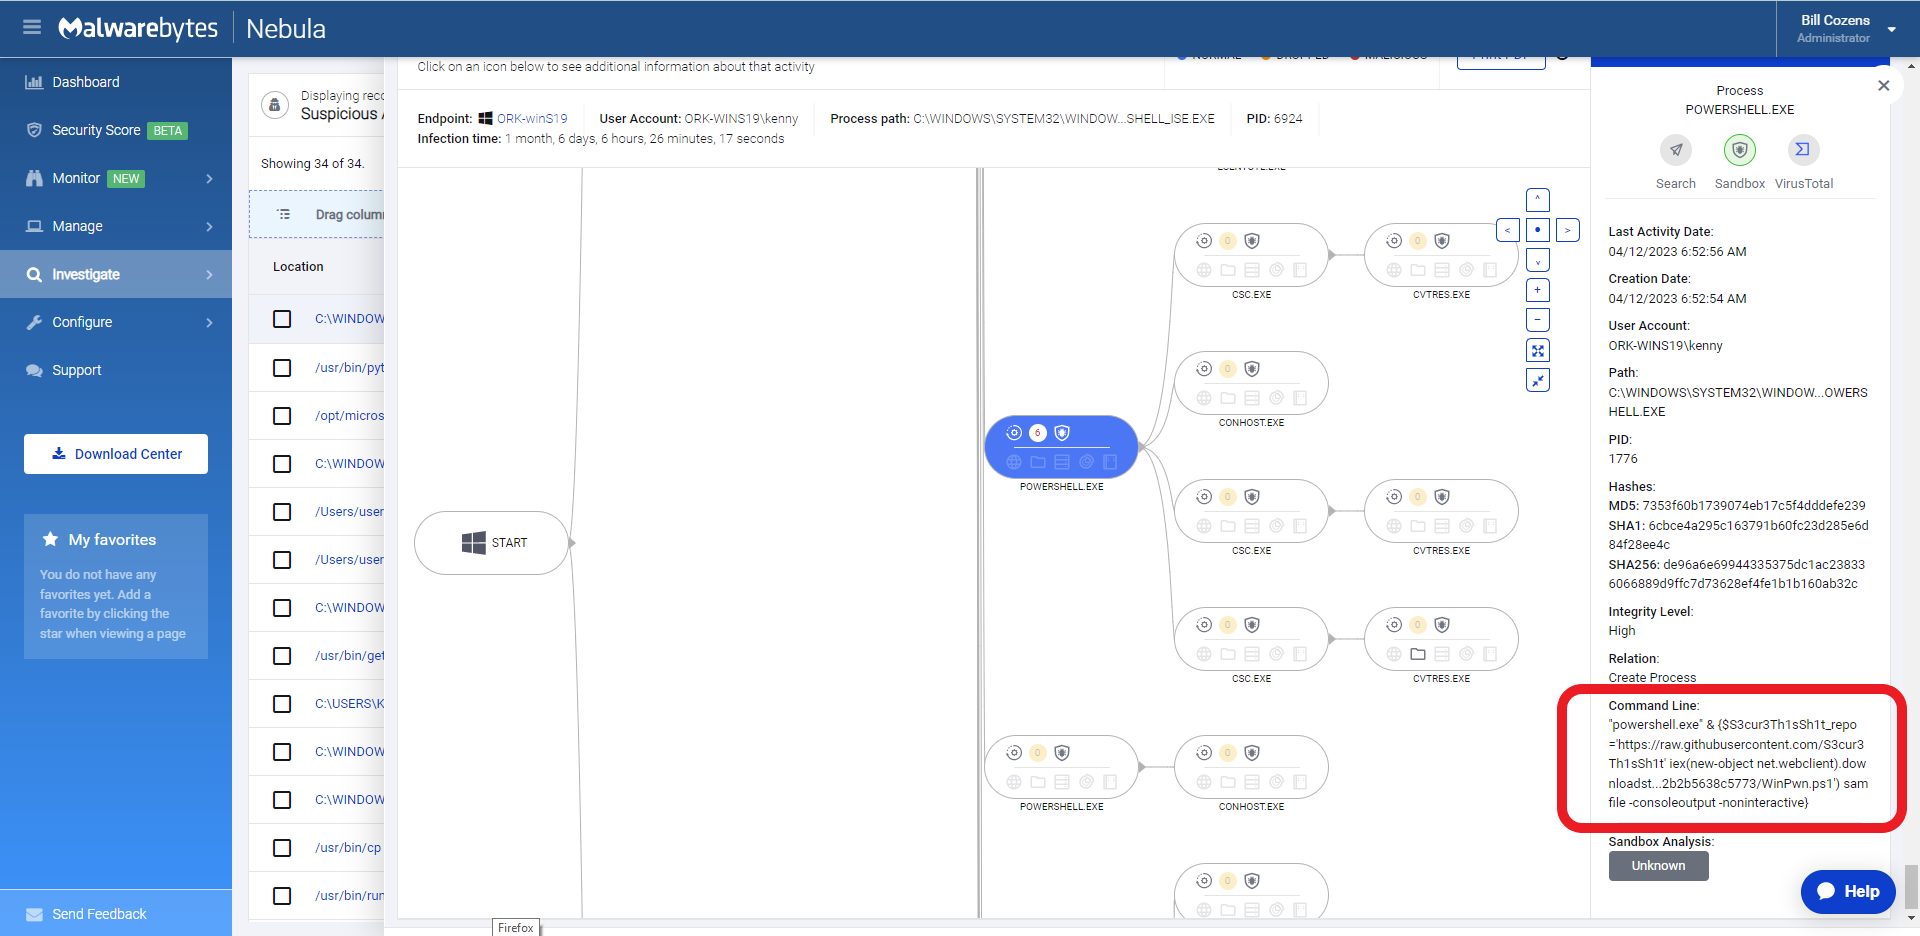Click the process gear icon on selected POWERSHELL.EXE node
The image size is (1920, 936).
[x=1014, y=433]
